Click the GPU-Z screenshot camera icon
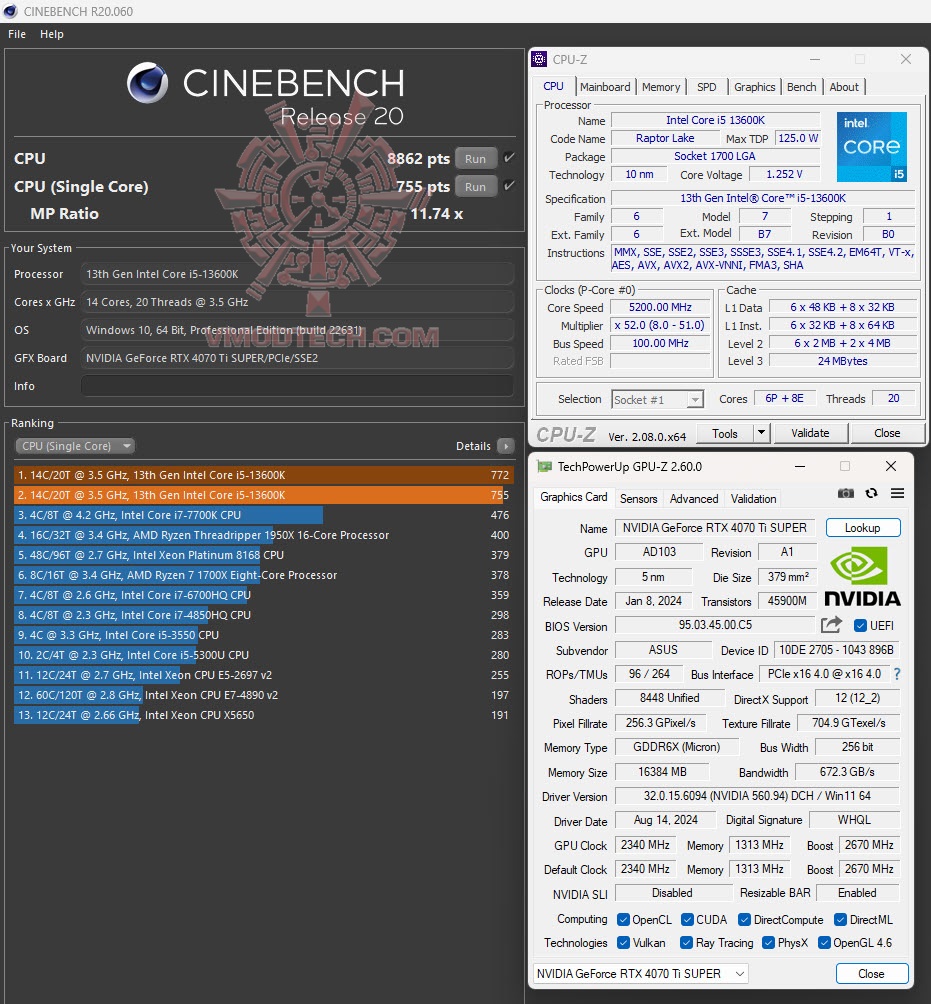 tap(846, 493)
